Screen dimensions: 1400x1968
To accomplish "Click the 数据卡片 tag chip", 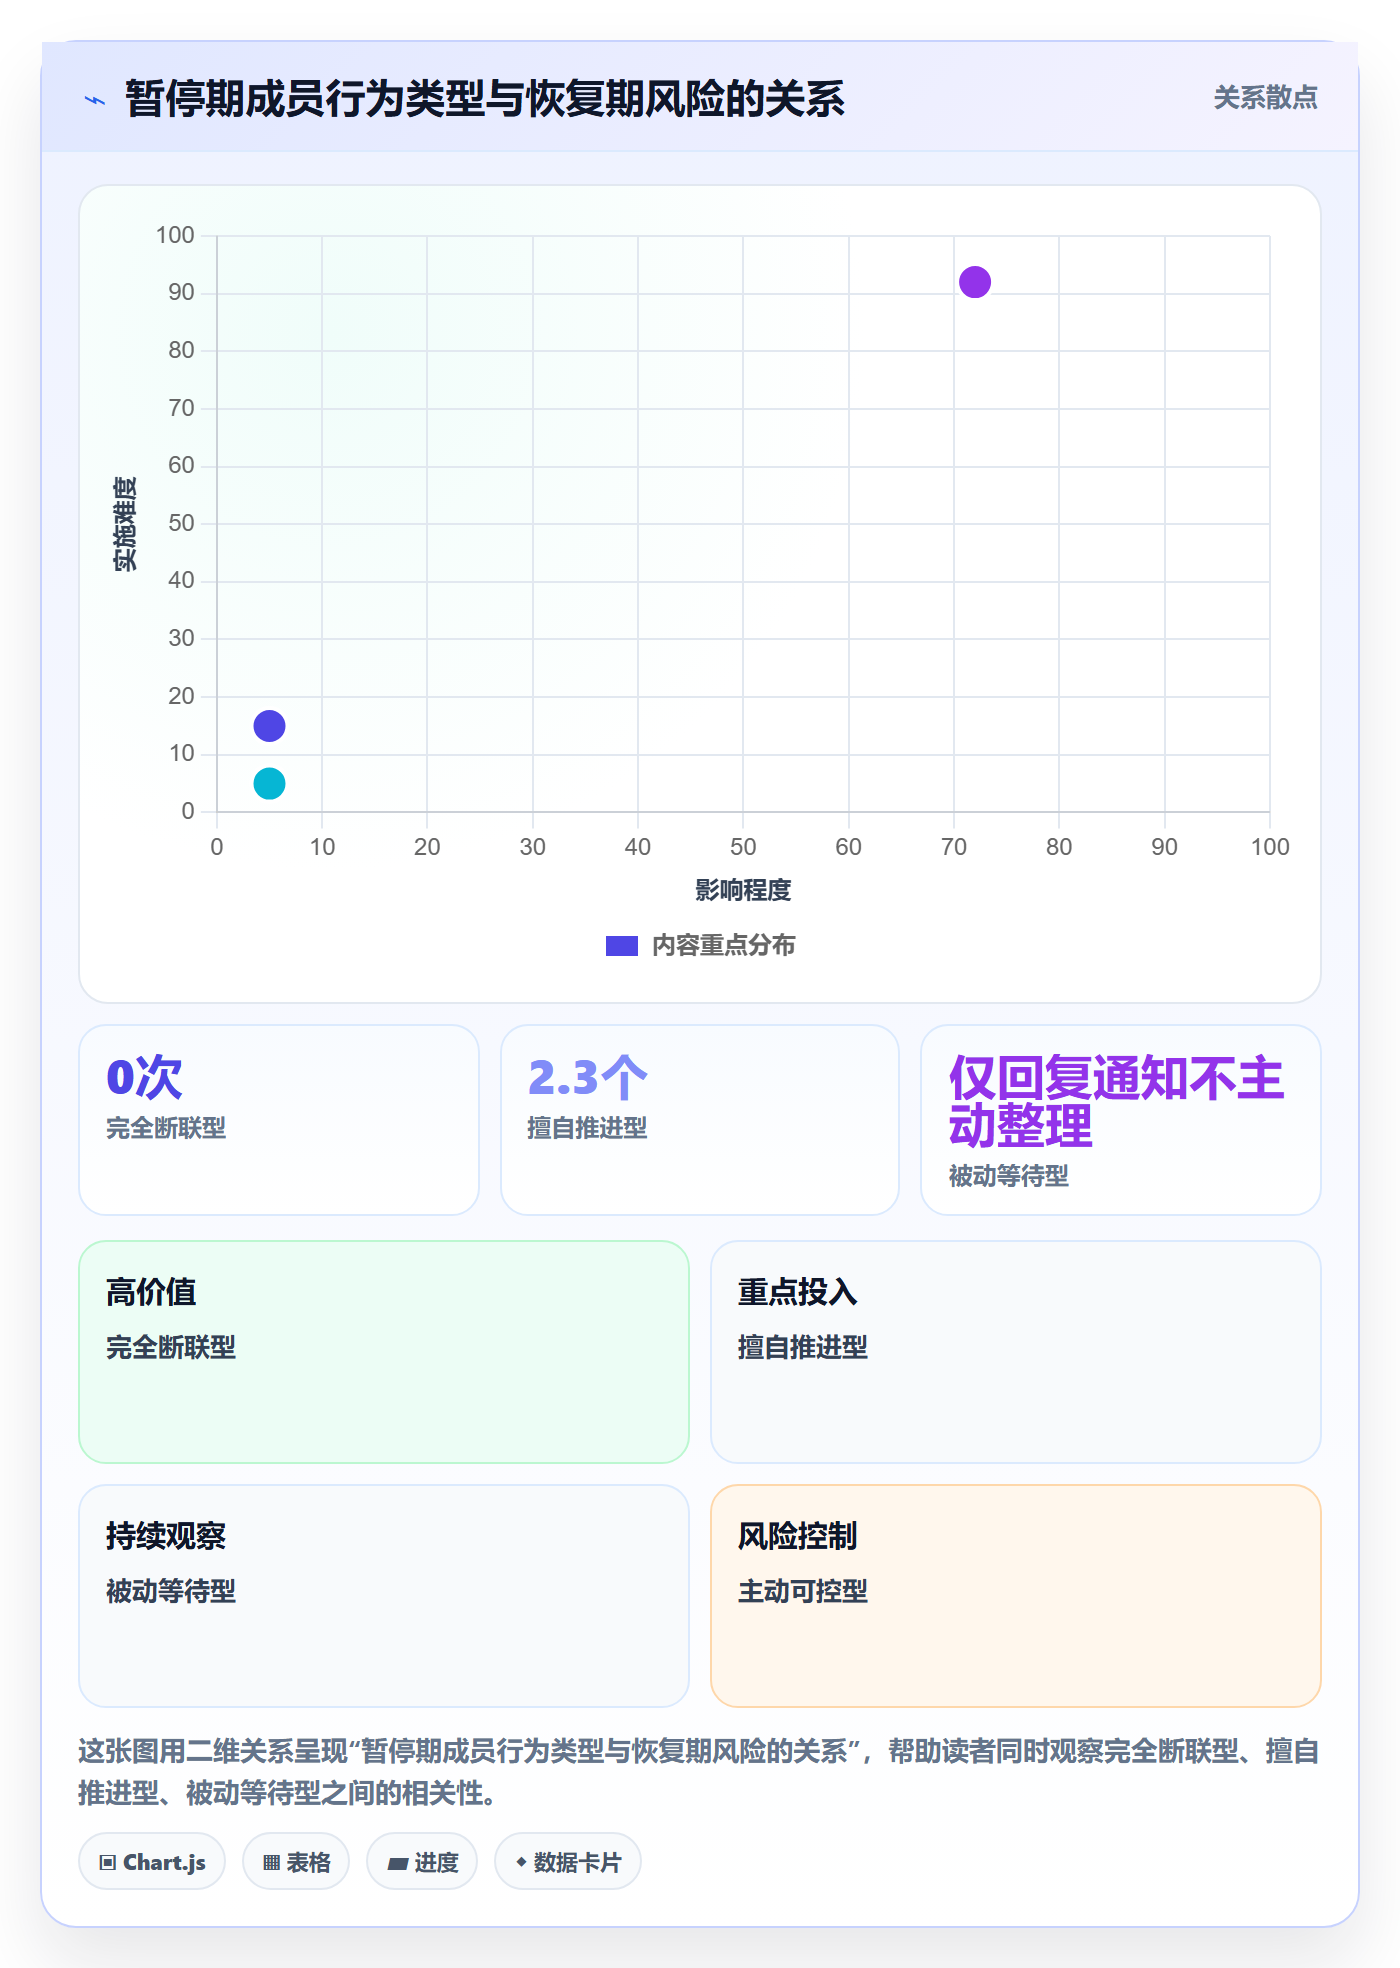I will (x=568, y=1862).
